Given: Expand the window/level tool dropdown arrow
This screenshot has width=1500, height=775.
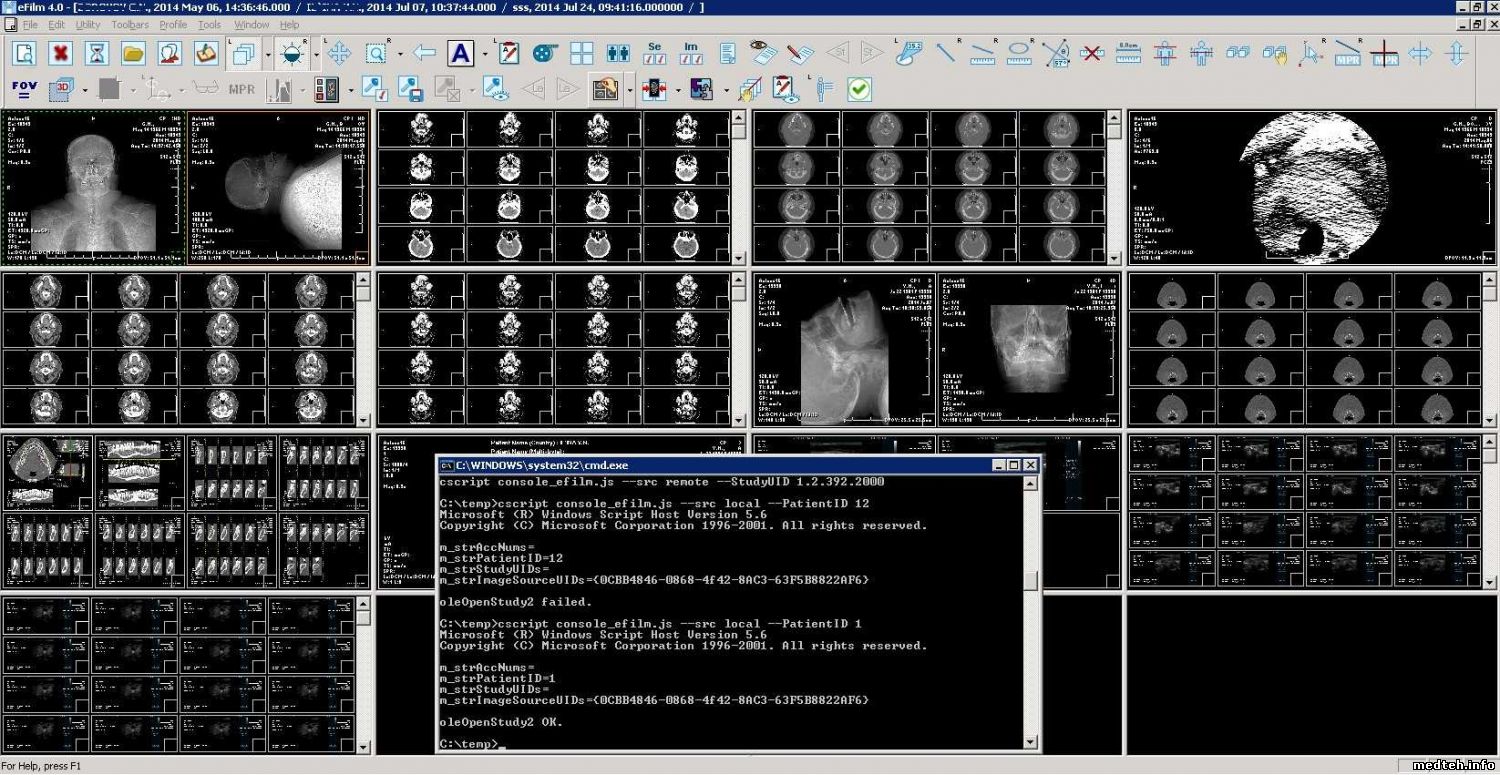Looking at the screenshot, I should coord(316,54).
